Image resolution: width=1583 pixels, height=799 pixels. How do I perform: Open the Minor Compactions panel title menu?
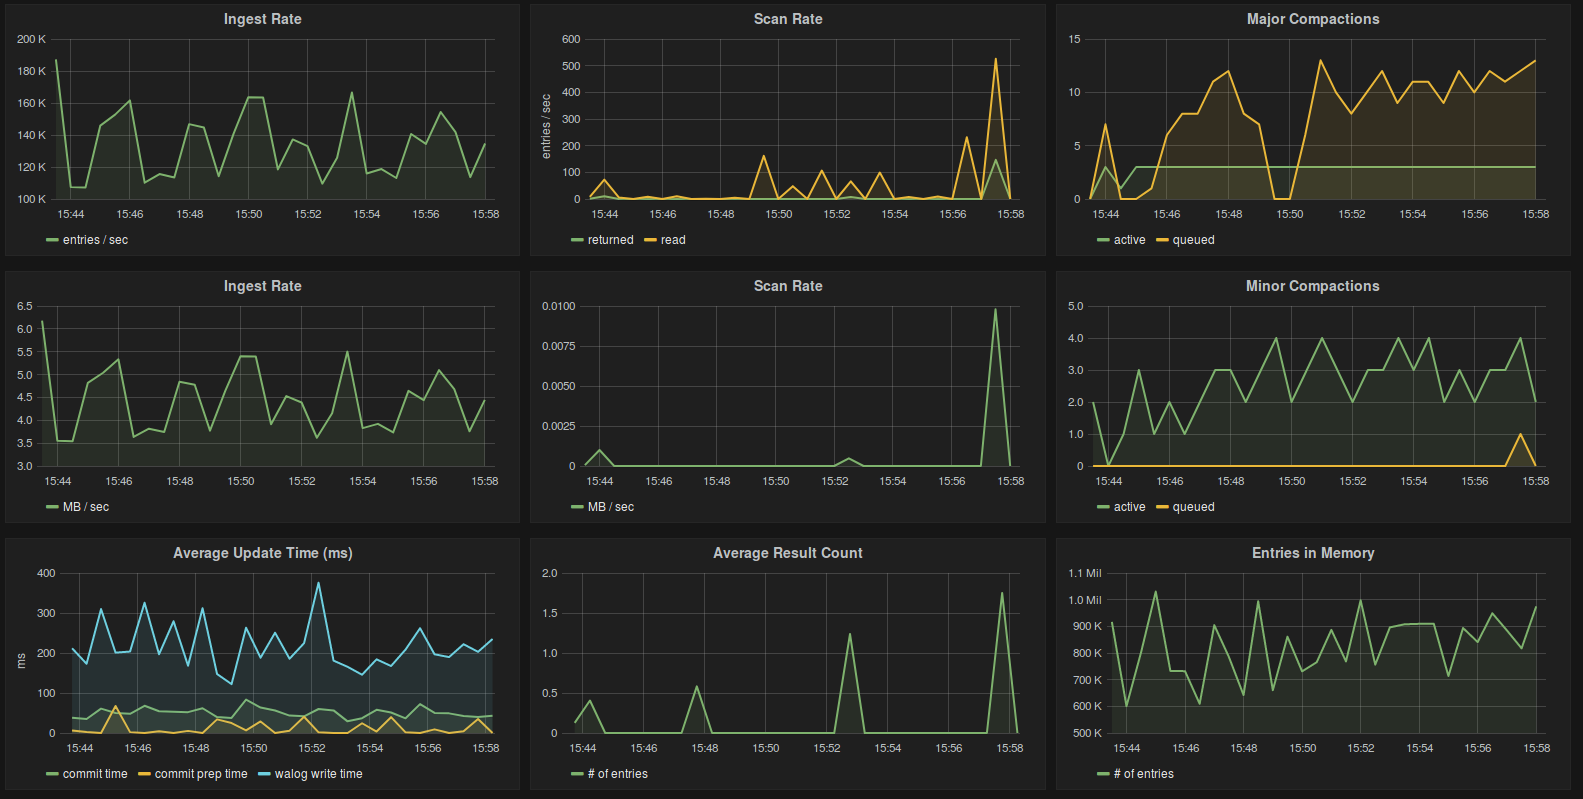[1312, 286]
